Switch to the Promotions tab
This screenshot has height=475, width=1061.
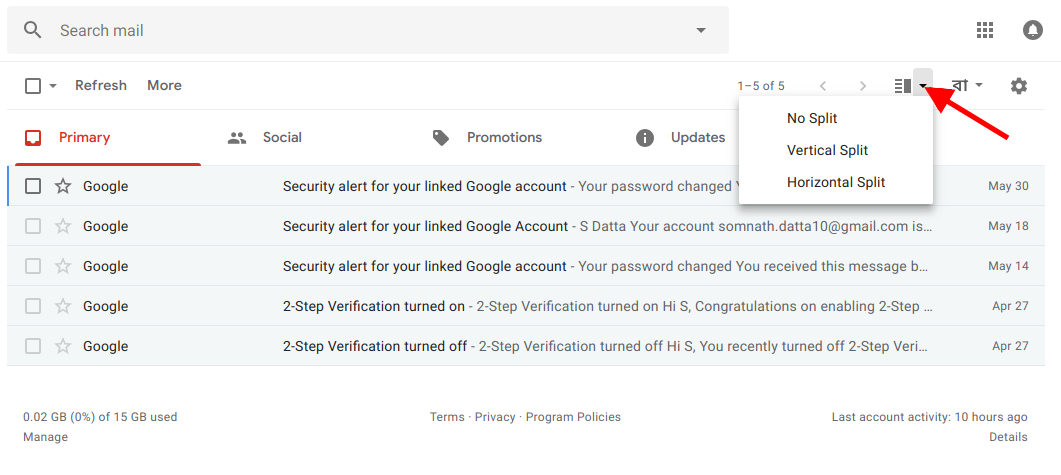(x=503, y=137)
